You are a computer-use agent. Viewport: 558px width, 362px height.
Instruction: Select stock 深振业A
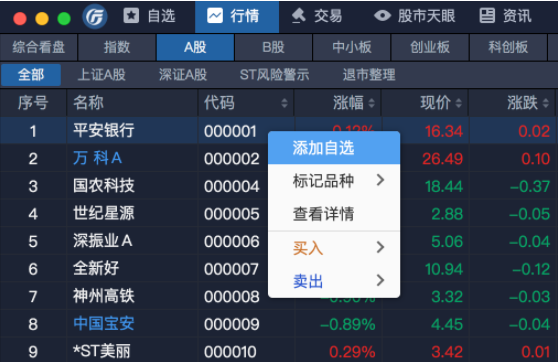(x=102, y=241)
